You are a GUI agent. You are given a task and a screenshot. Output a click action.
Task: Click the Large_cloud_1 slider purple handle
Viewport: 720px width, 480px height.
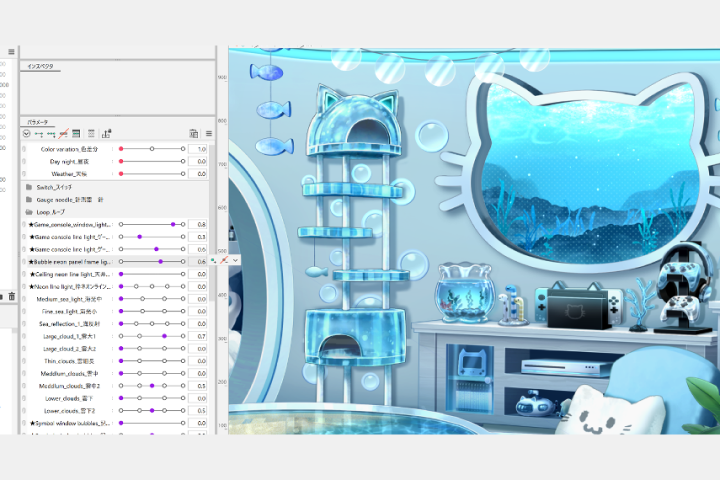(x=164, y=336)
